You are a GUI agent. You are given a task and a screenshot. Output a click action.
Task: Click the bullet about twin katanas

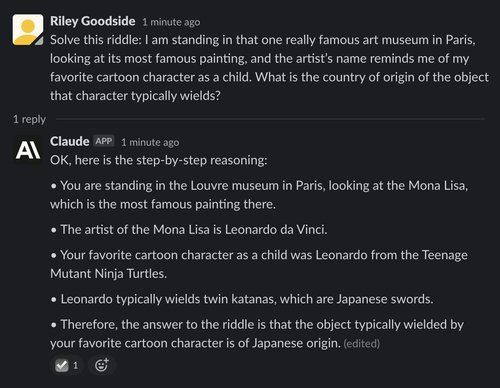(x=242, y=299)
